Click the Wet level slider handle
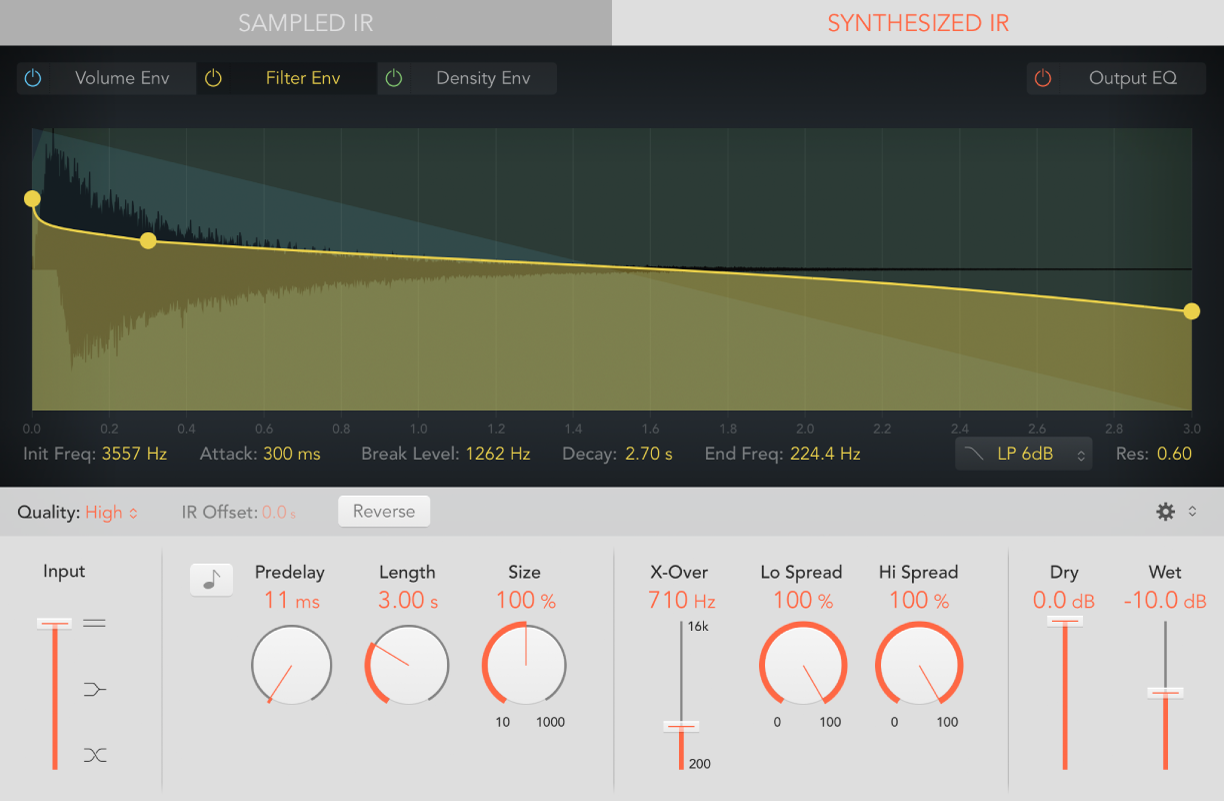This screenshot has height=802, width=1224. click(x=1165, y=692)
